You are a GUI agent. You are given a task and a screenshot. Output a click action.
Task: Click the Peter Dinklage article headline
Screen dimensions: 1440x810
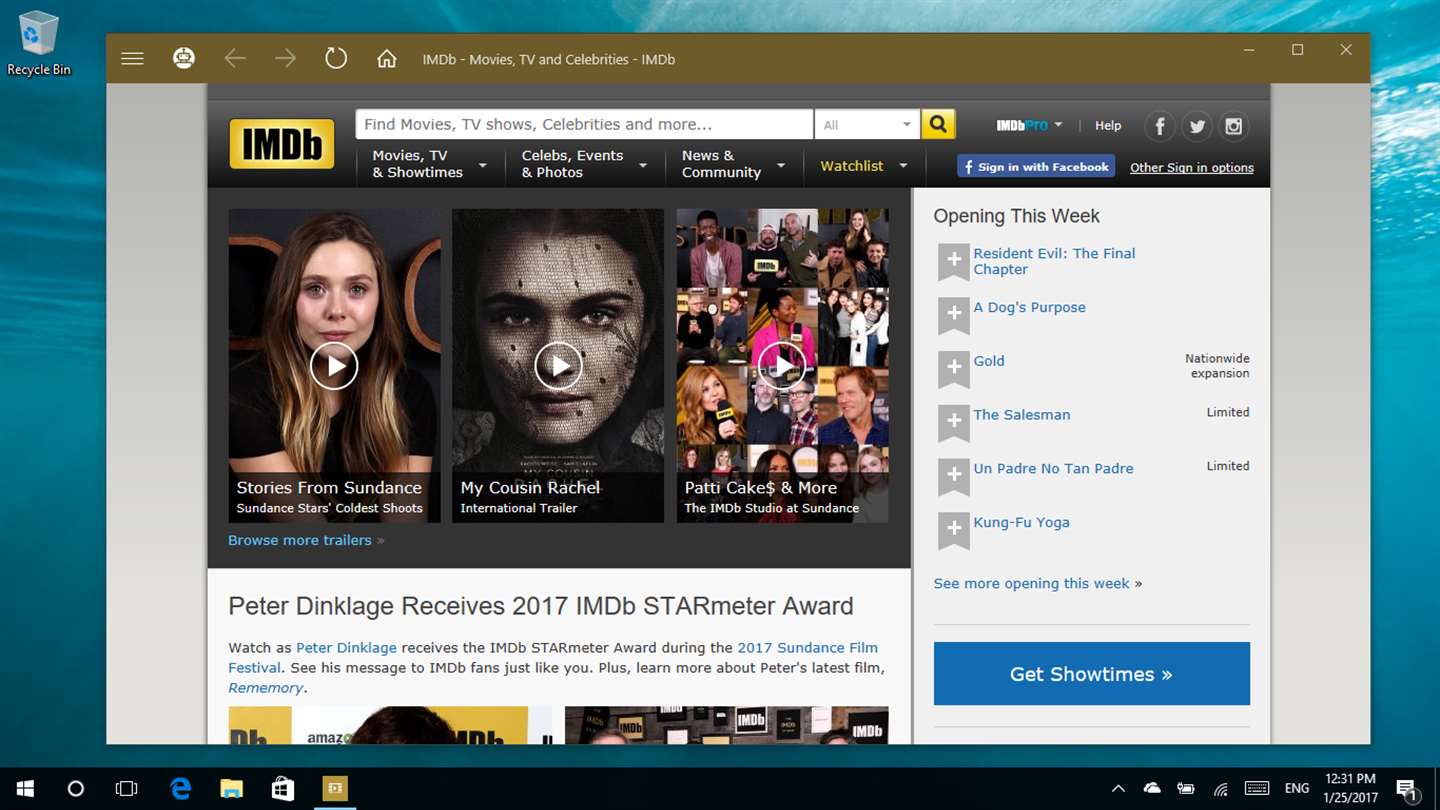[541, 606]
